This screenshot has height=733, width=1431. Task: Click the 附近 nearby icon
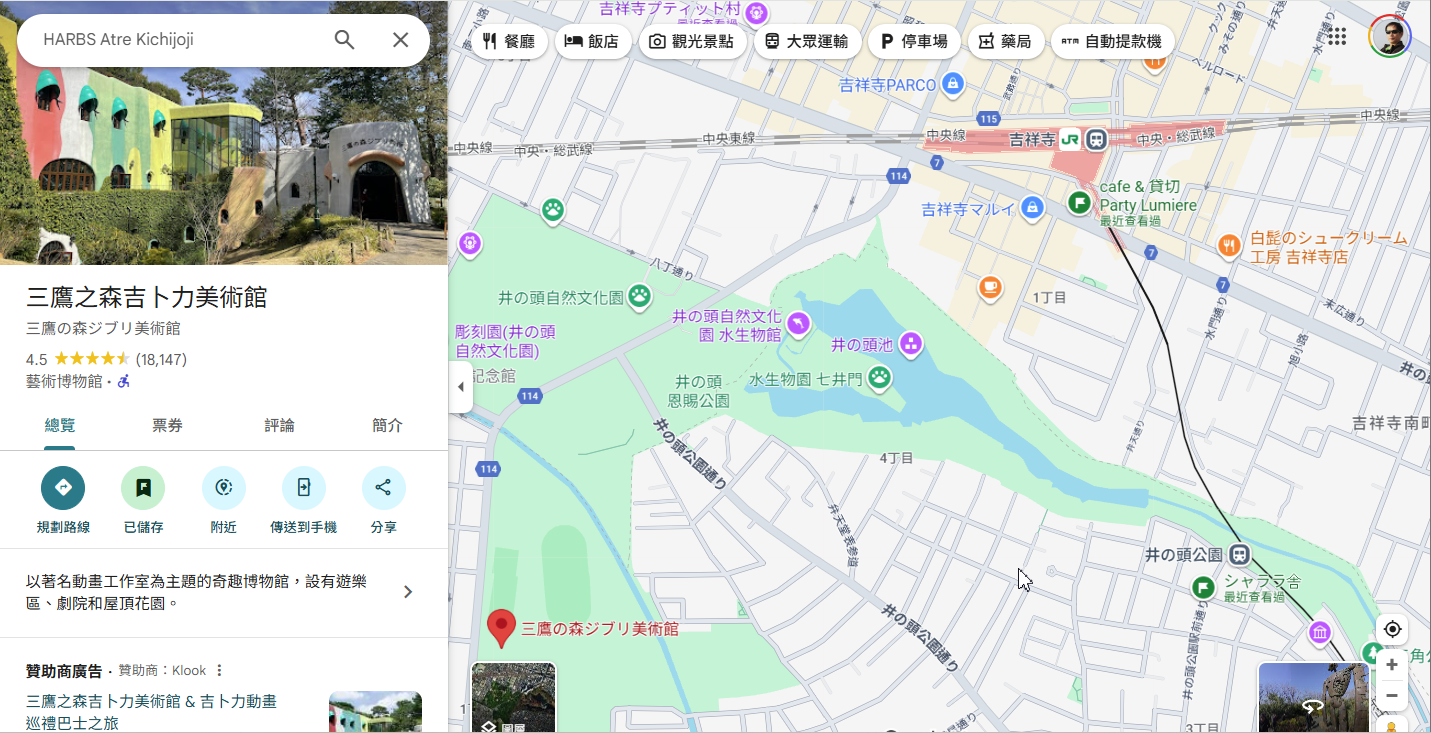[x=223, y=488]
